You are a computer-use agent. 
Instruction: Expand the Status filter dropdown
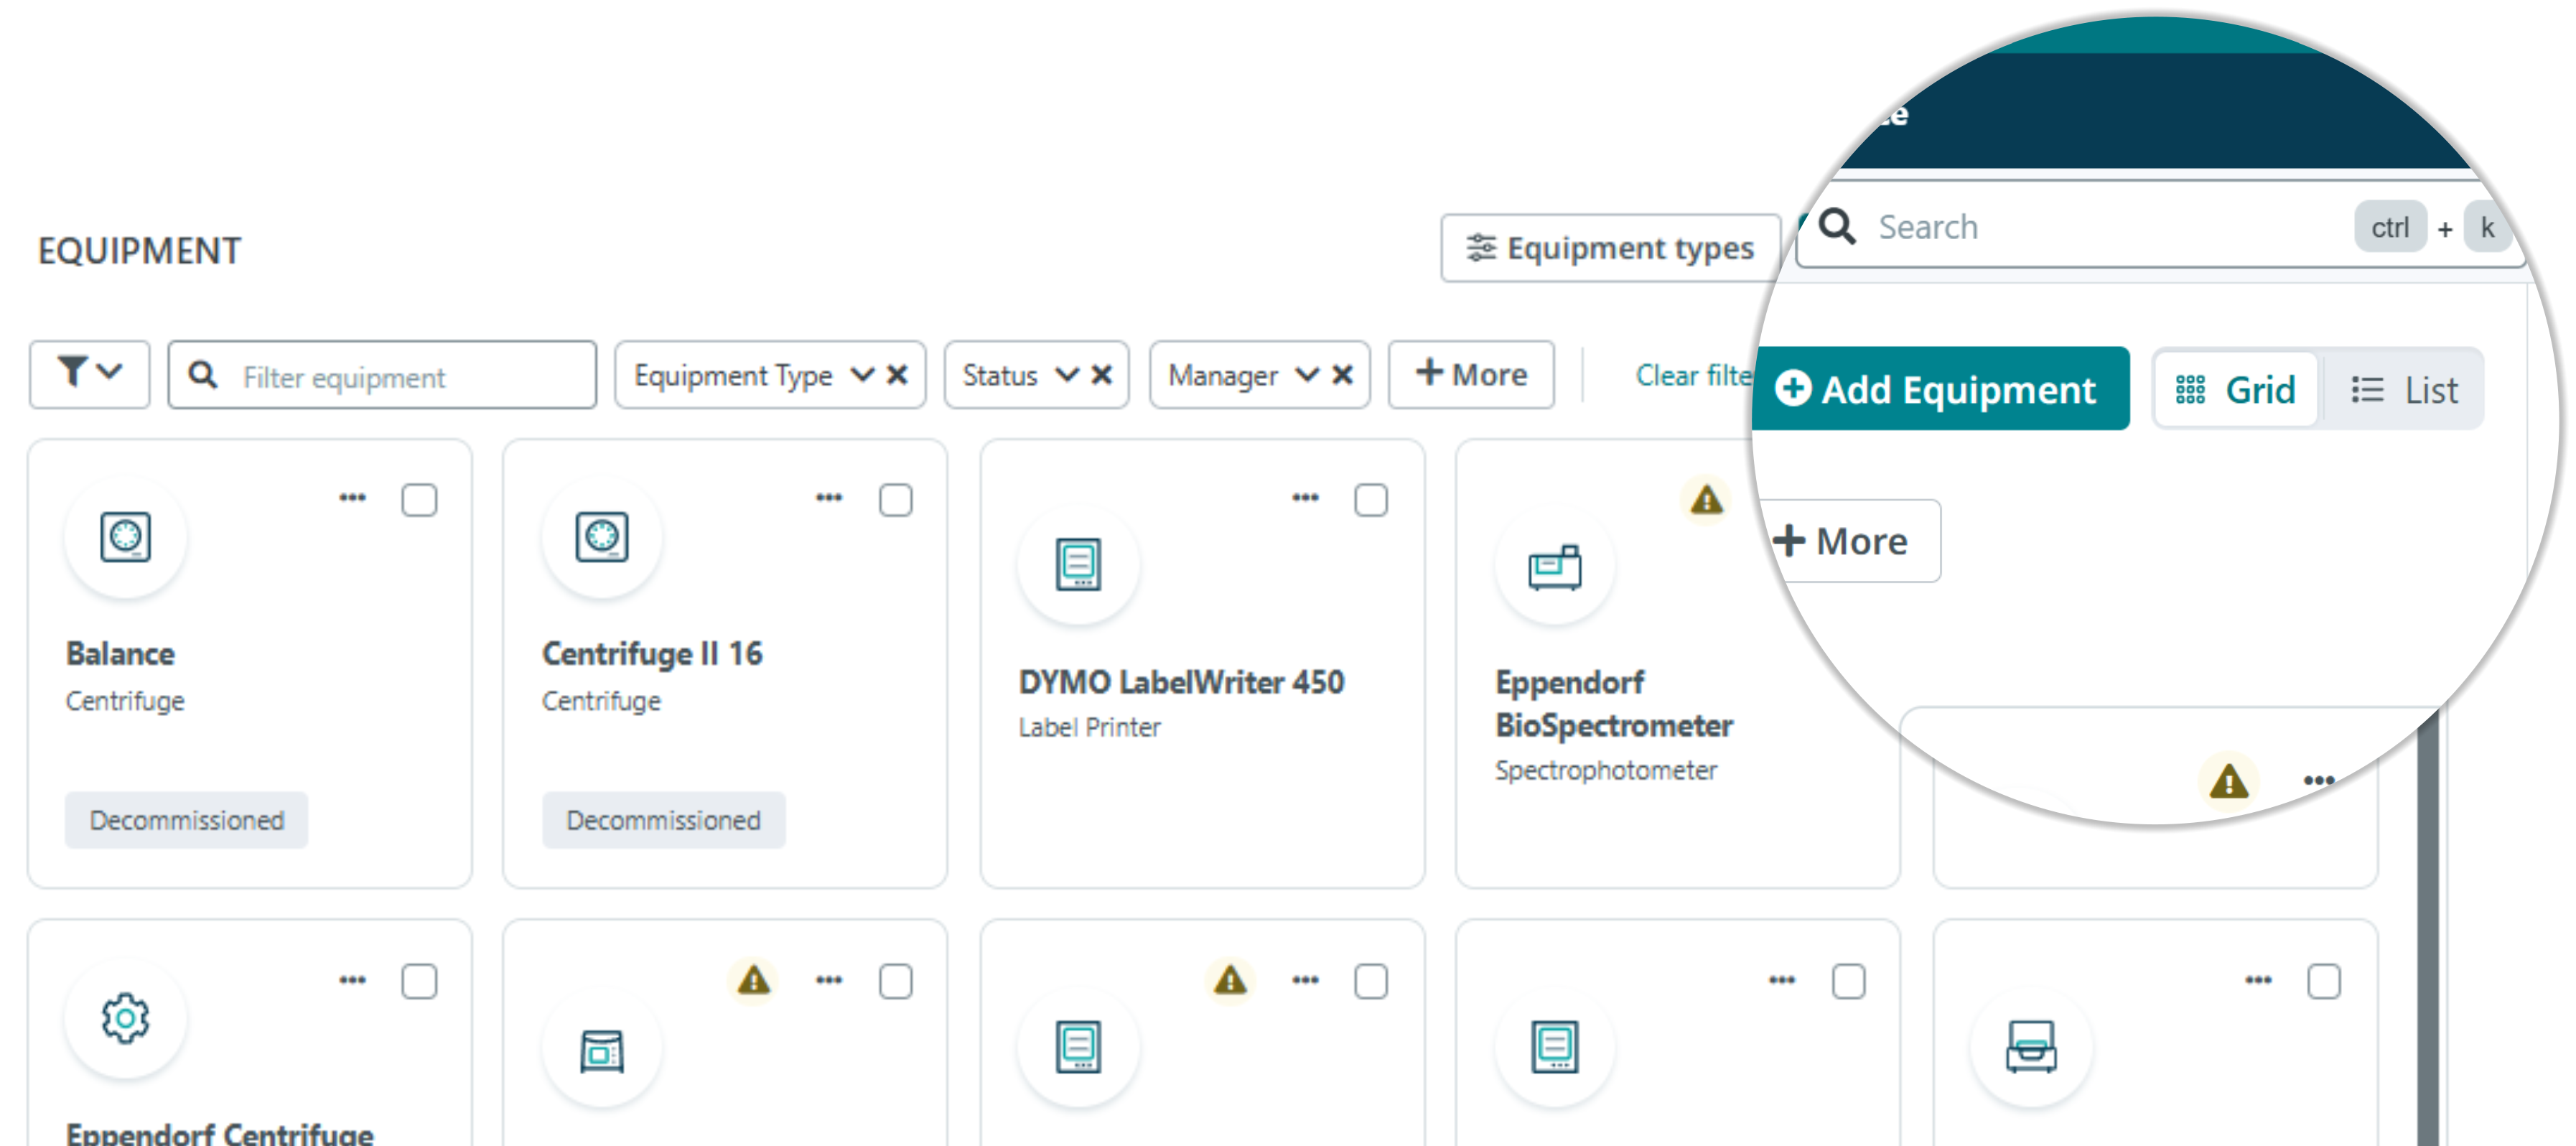click(1067, 375)
